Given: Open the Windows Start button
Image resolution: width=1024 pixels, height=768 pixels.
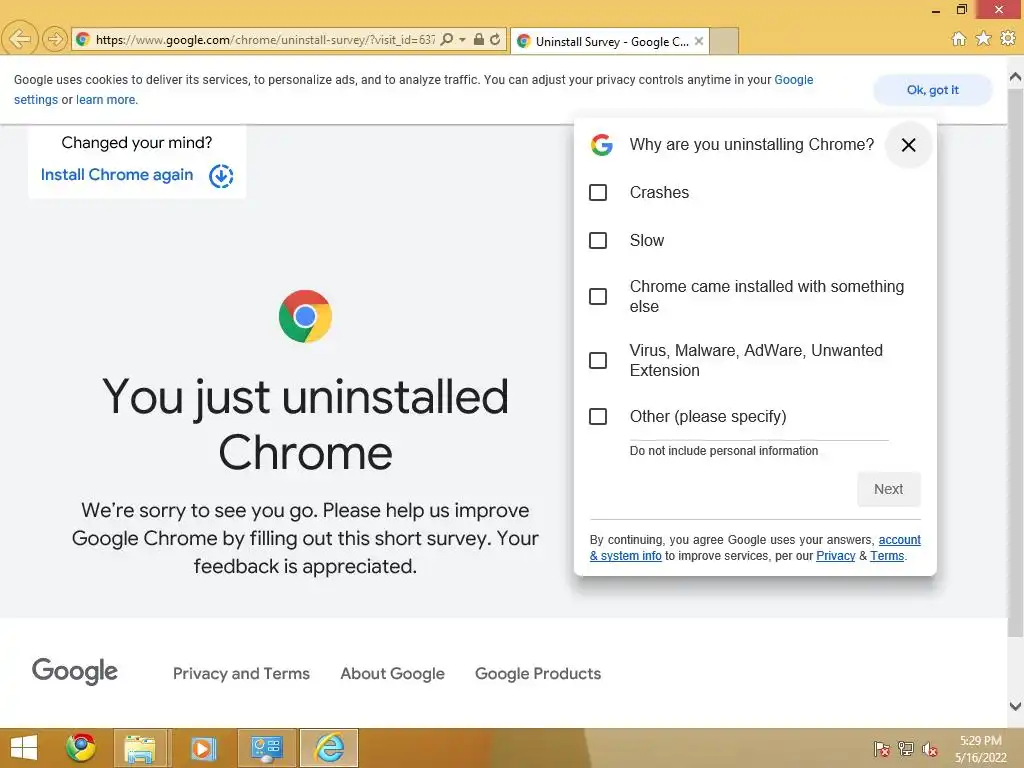Looking at the screenshot, I should (24, 748).
